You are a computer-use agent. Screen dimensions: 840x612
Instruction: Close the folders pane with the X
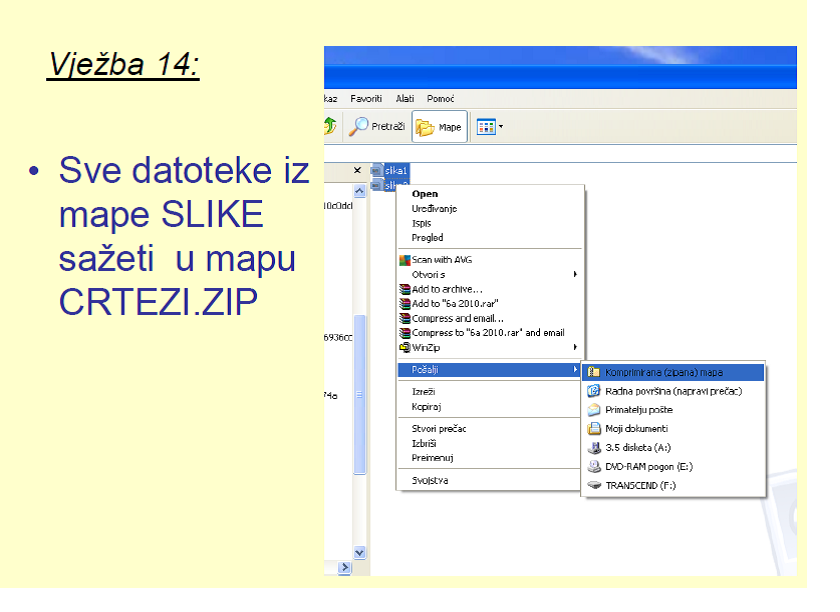pos(357,169)
